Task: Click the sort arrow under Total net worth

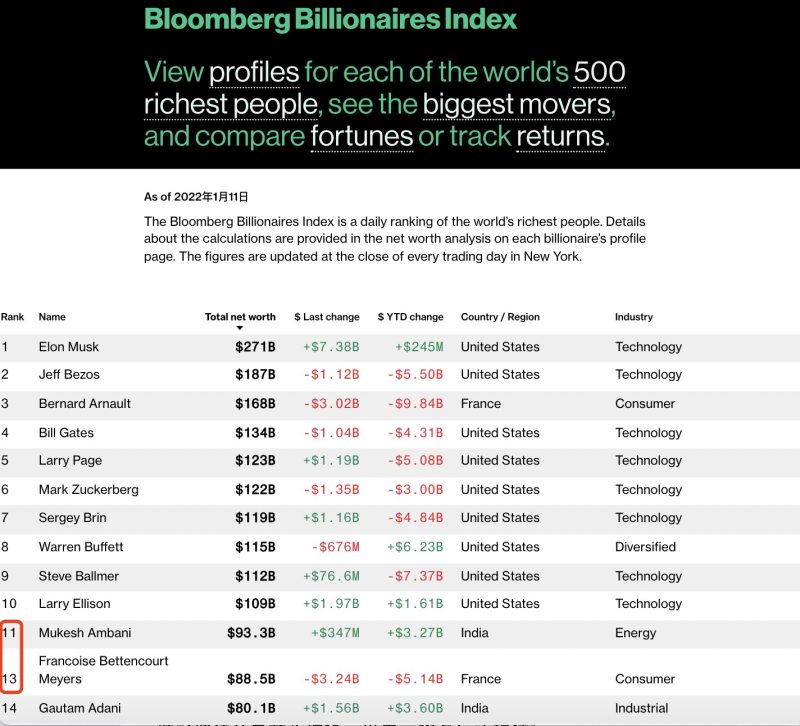Action: click(240, 328)
